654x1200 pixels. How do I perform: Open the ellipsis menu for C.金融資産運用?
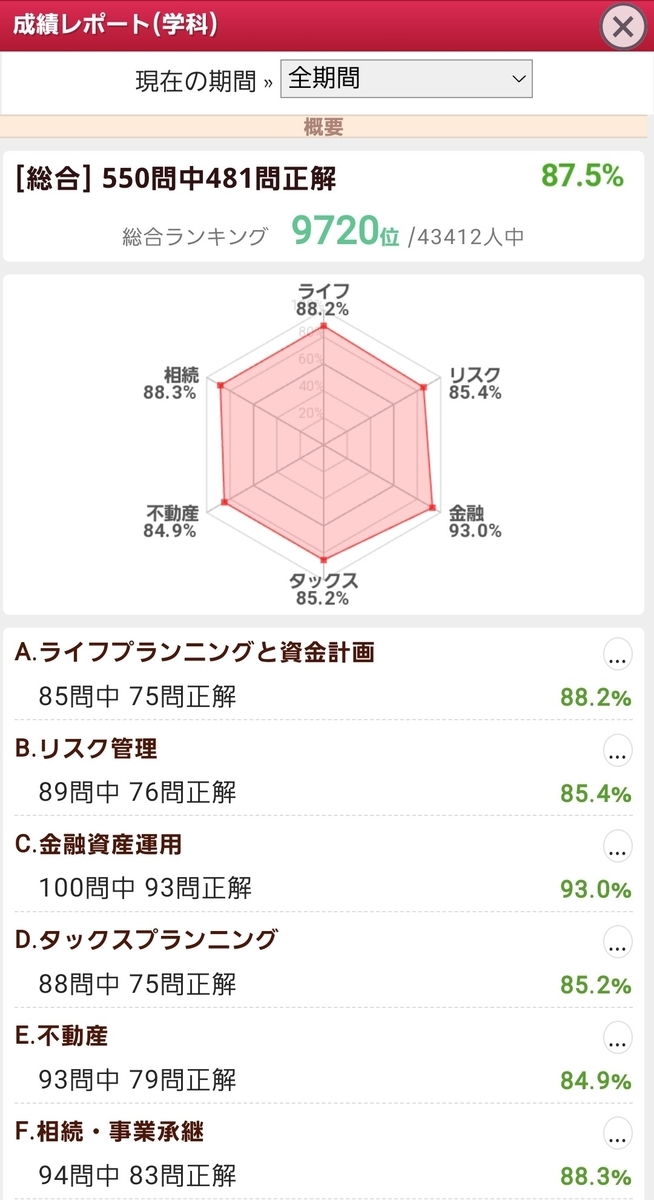[618, 846]
